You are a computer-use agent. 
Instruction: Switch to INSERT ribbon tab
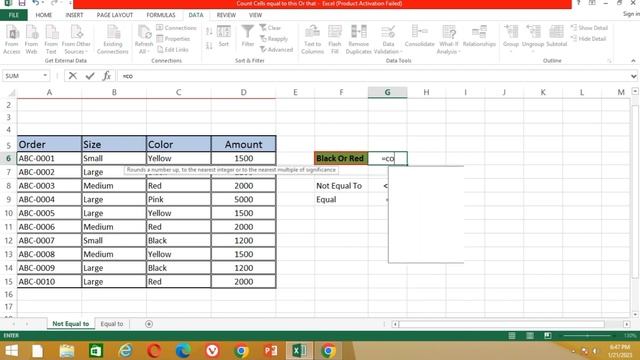pyautogui.click(x=74, y=15)
